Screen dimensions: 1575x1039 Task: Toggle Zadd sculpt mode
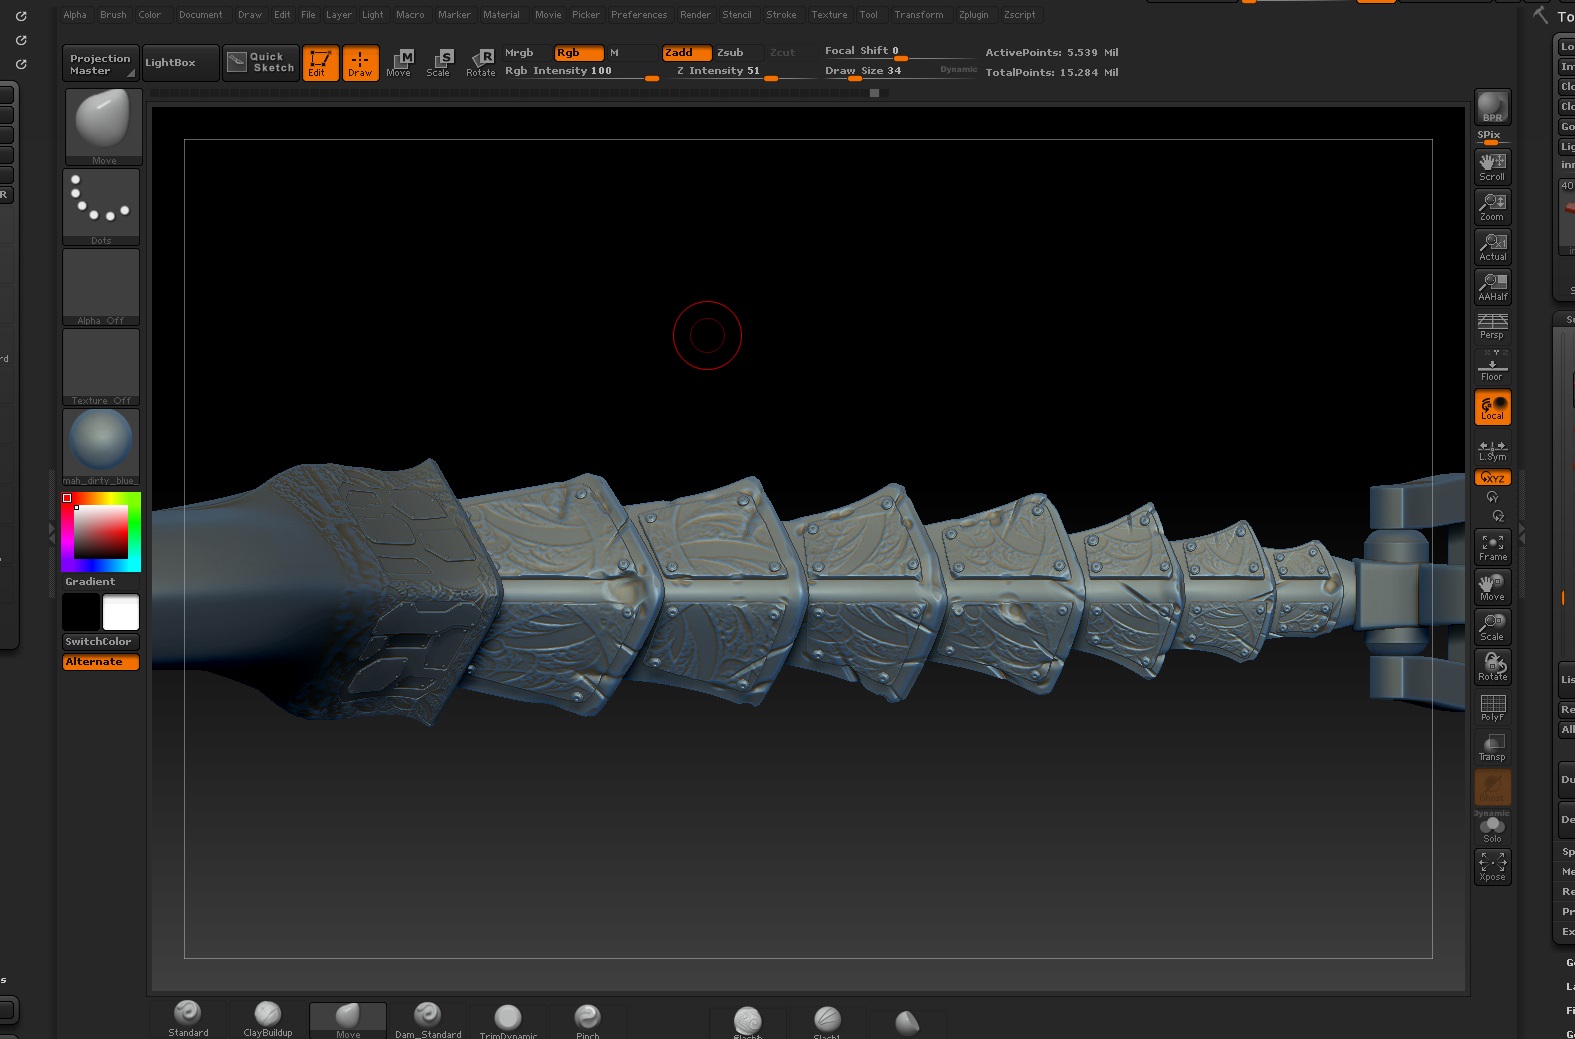click(x=686, y=53)
